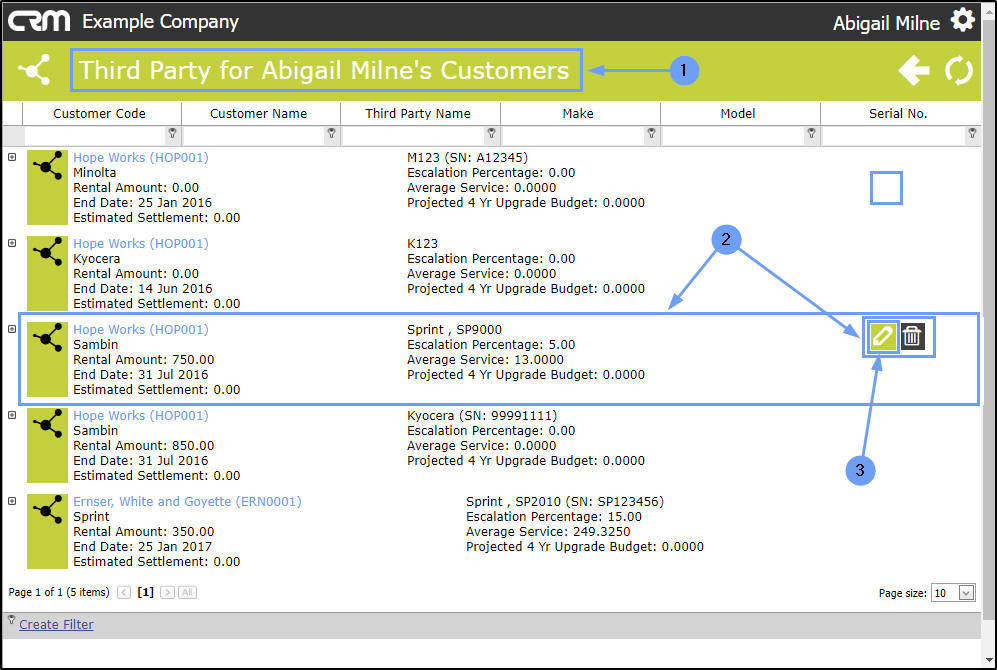Click 'End Date: 25 Jan 2017' text

[142, 547]
